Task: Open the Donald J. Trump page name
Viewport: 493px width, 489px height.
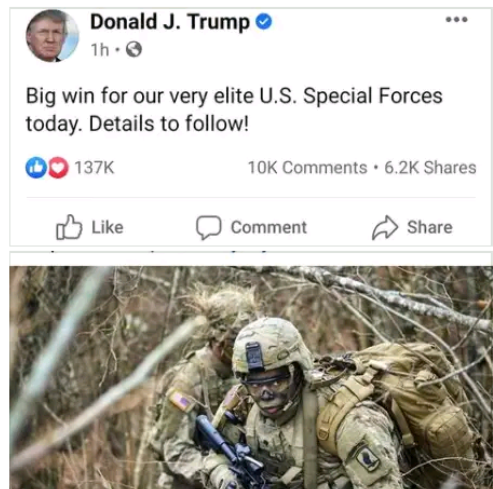Action: [170, 22]
